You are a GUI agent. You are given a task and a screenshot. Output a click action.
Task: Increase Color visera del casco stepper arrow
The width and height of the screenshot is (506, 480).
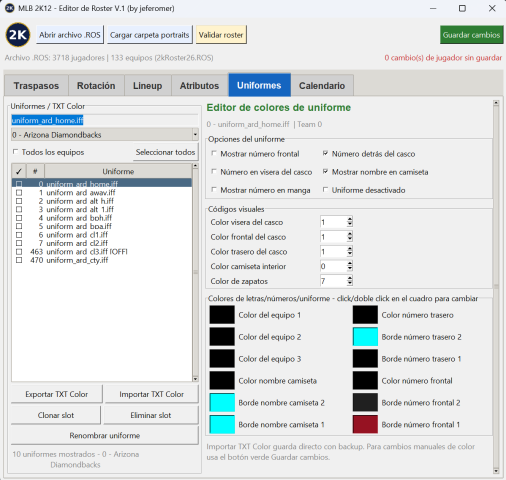349,219
